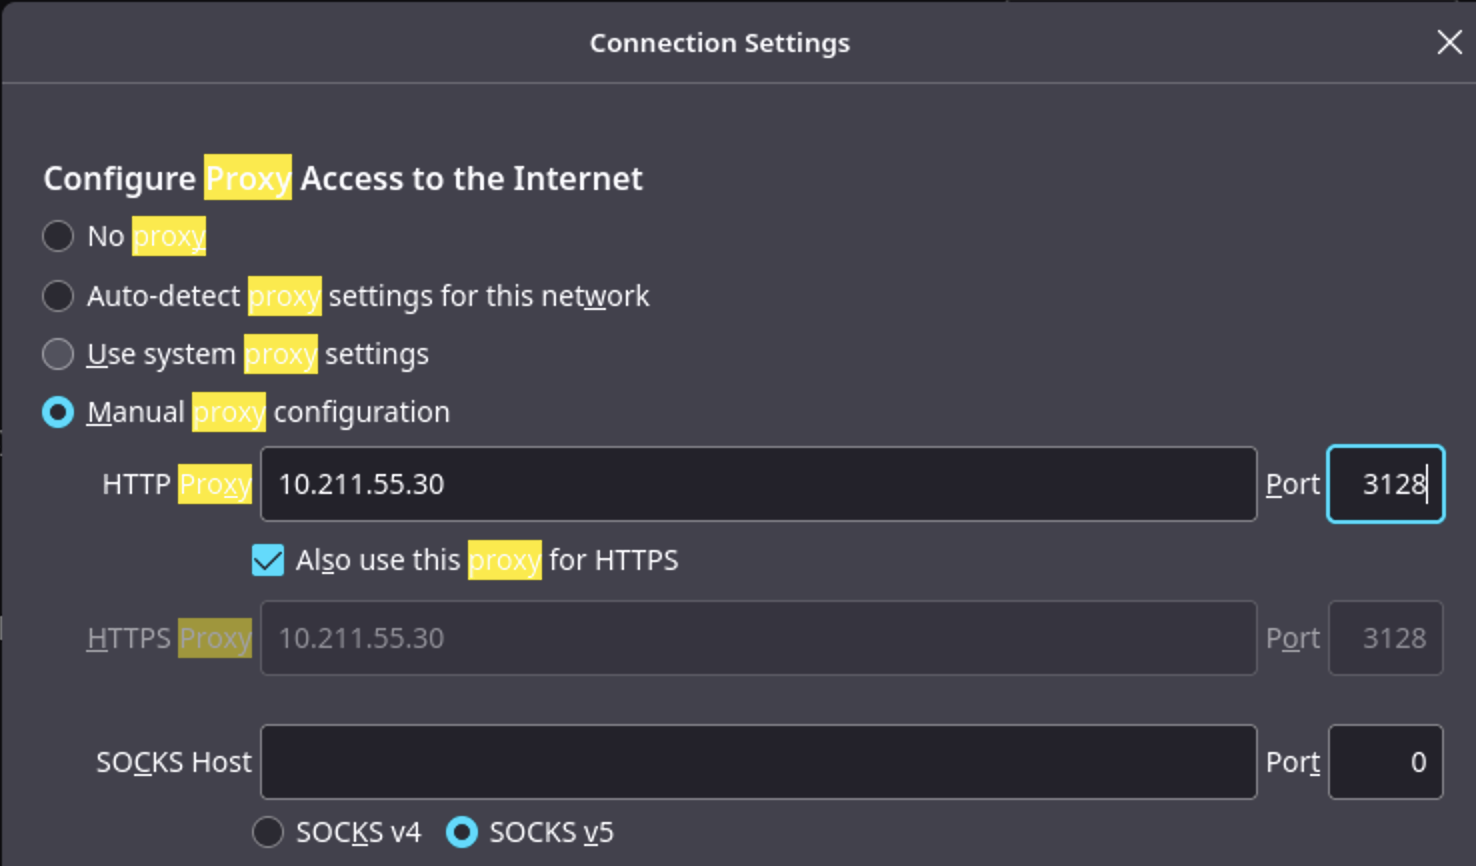
Task: Choose Auto-detect proxy settings for this network
Action: pyautogui.click(x=58, y=296)
